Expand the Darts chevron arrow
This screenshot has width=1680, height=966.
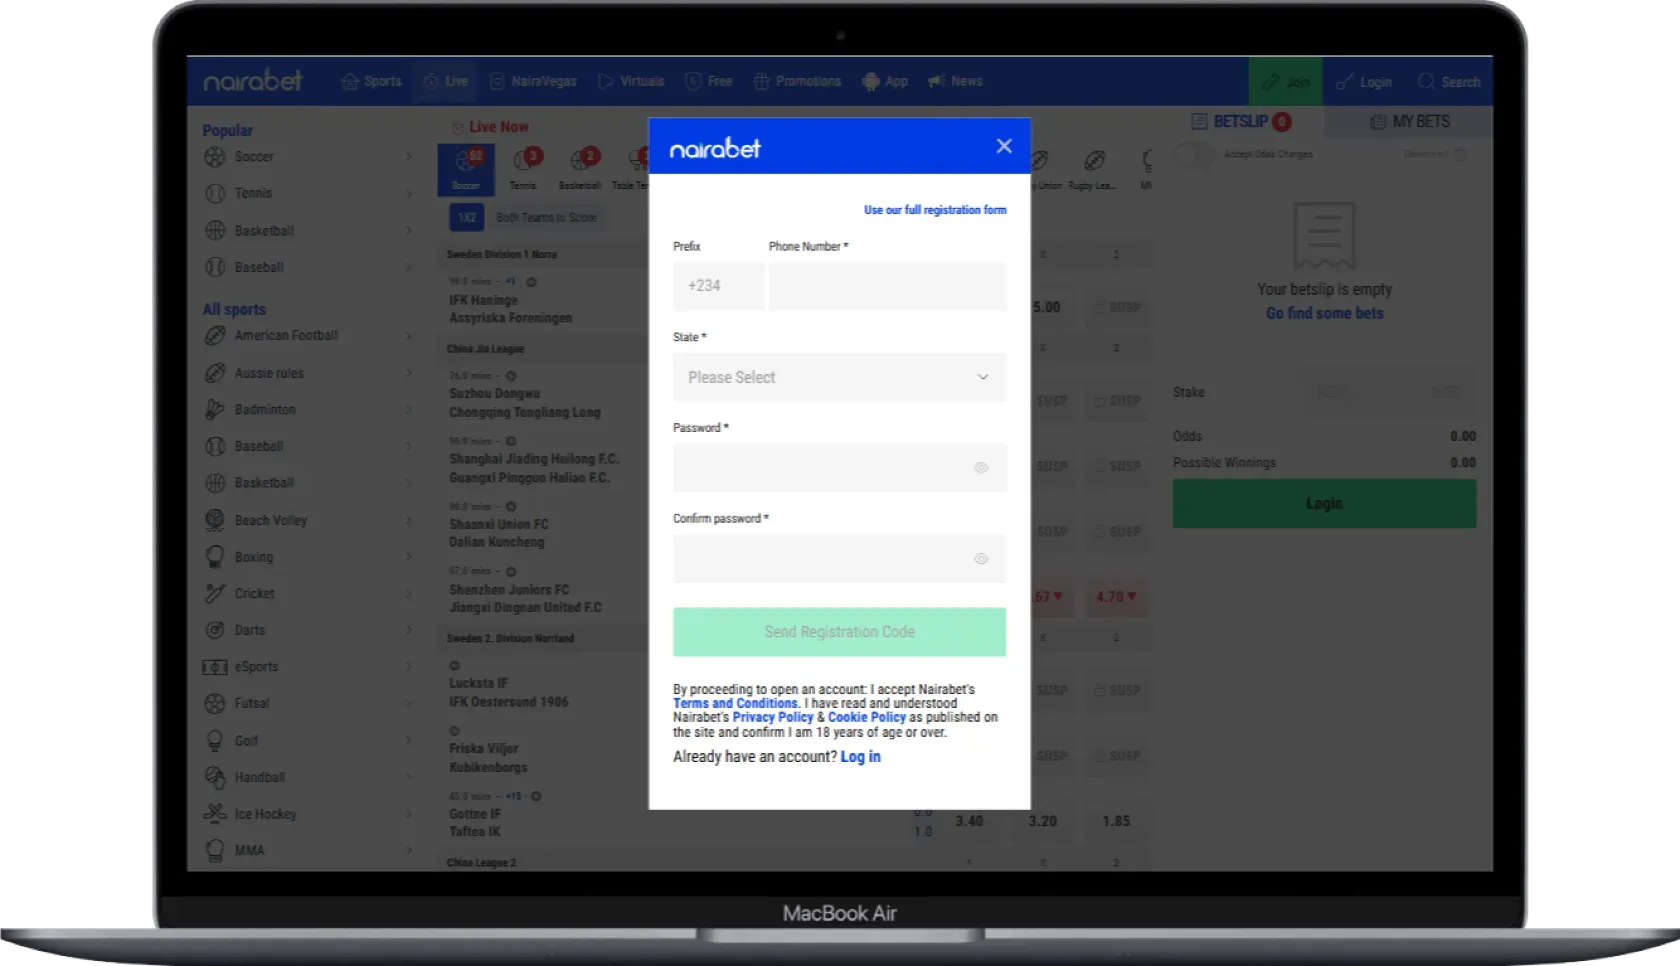click(x=409, y=630)
